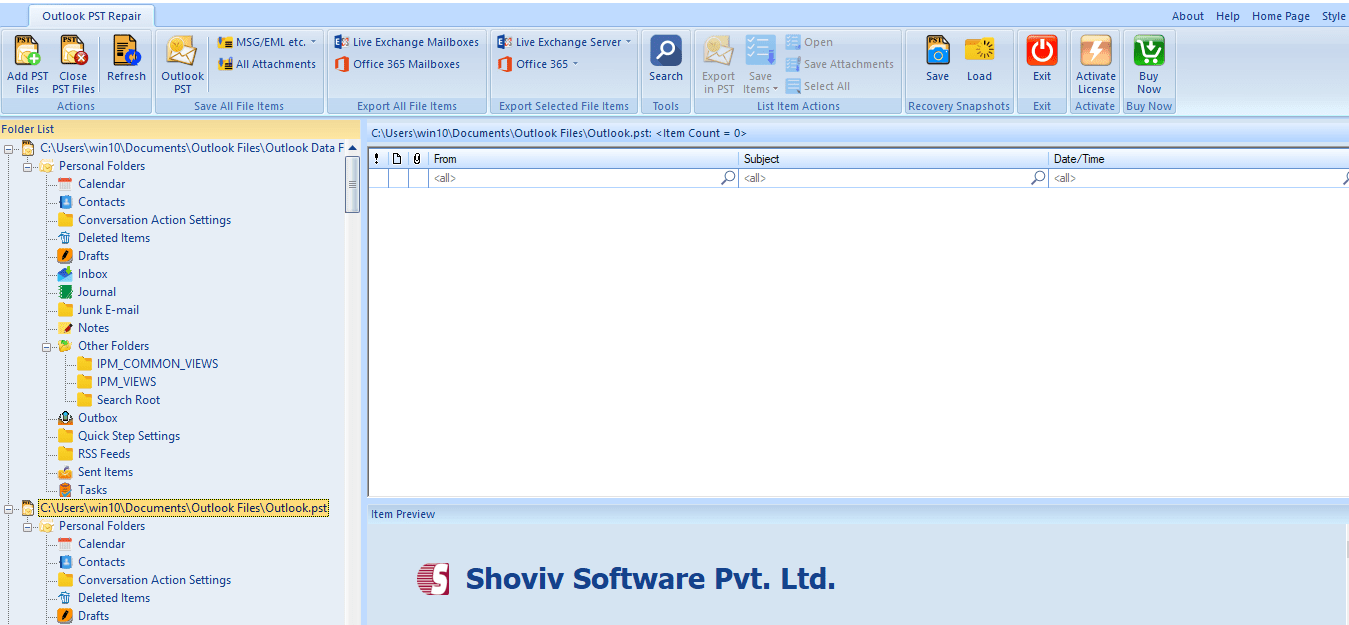Viewport: 1349px width, 625px height.
Task: Open the Home Page link
Action: coord(1281,16)
